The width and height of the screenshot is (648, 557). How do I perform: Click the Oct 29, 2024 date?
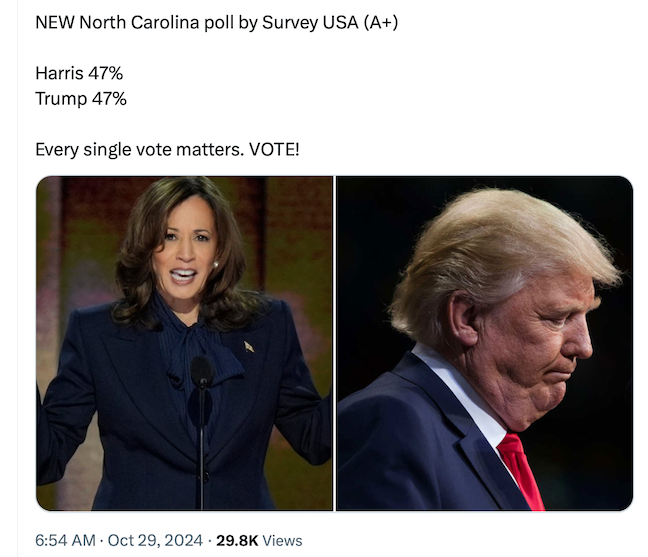pos(152,540)
